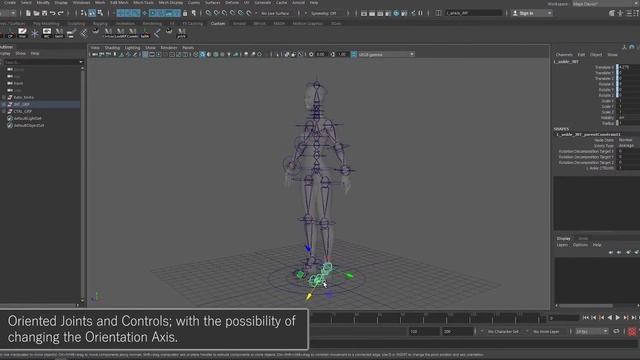
Task: Open the Sign In dropdown
Action: 532,13
